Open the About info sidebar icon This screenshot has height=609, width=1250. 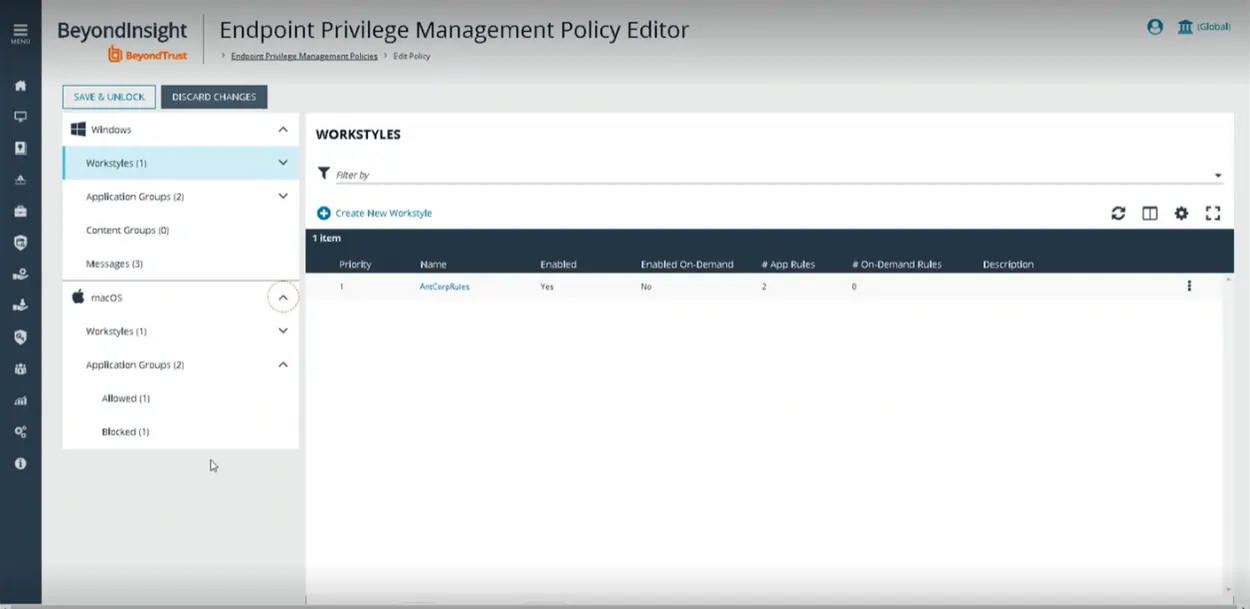coord(20,464)
